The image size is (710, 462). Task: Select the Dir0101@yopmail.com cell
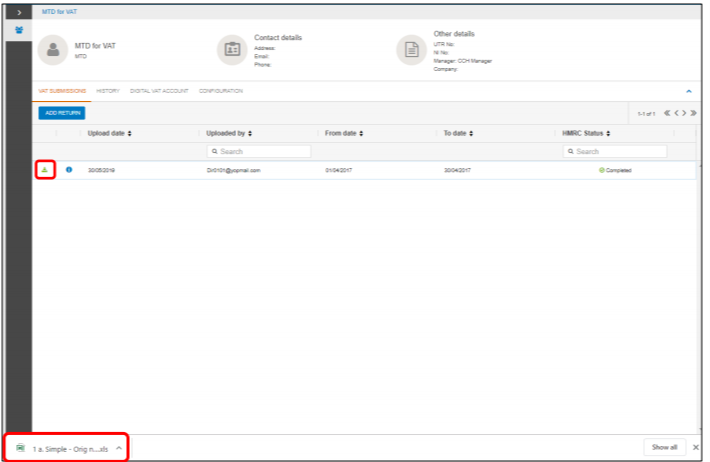(x=234, y=170)
